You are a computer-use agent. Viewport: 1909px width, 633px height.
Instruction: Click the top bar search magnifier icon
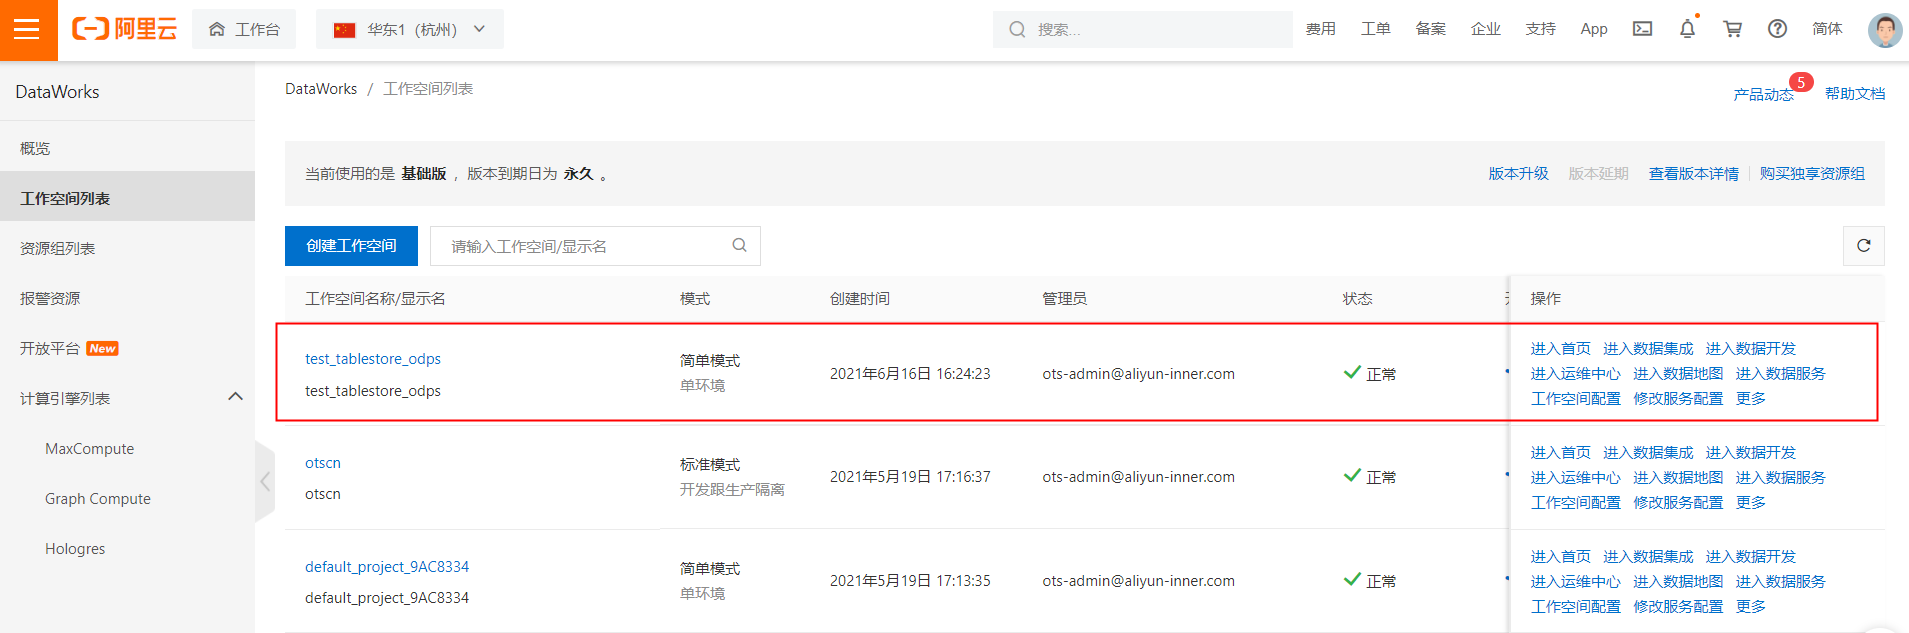coord(1017,30)
